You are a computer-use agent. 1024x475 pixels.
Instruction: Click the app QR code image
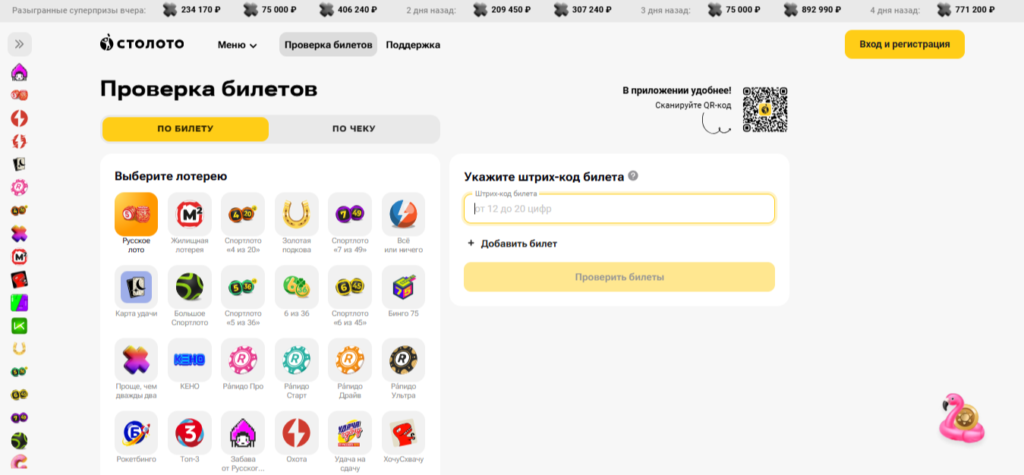click(765, 110)
